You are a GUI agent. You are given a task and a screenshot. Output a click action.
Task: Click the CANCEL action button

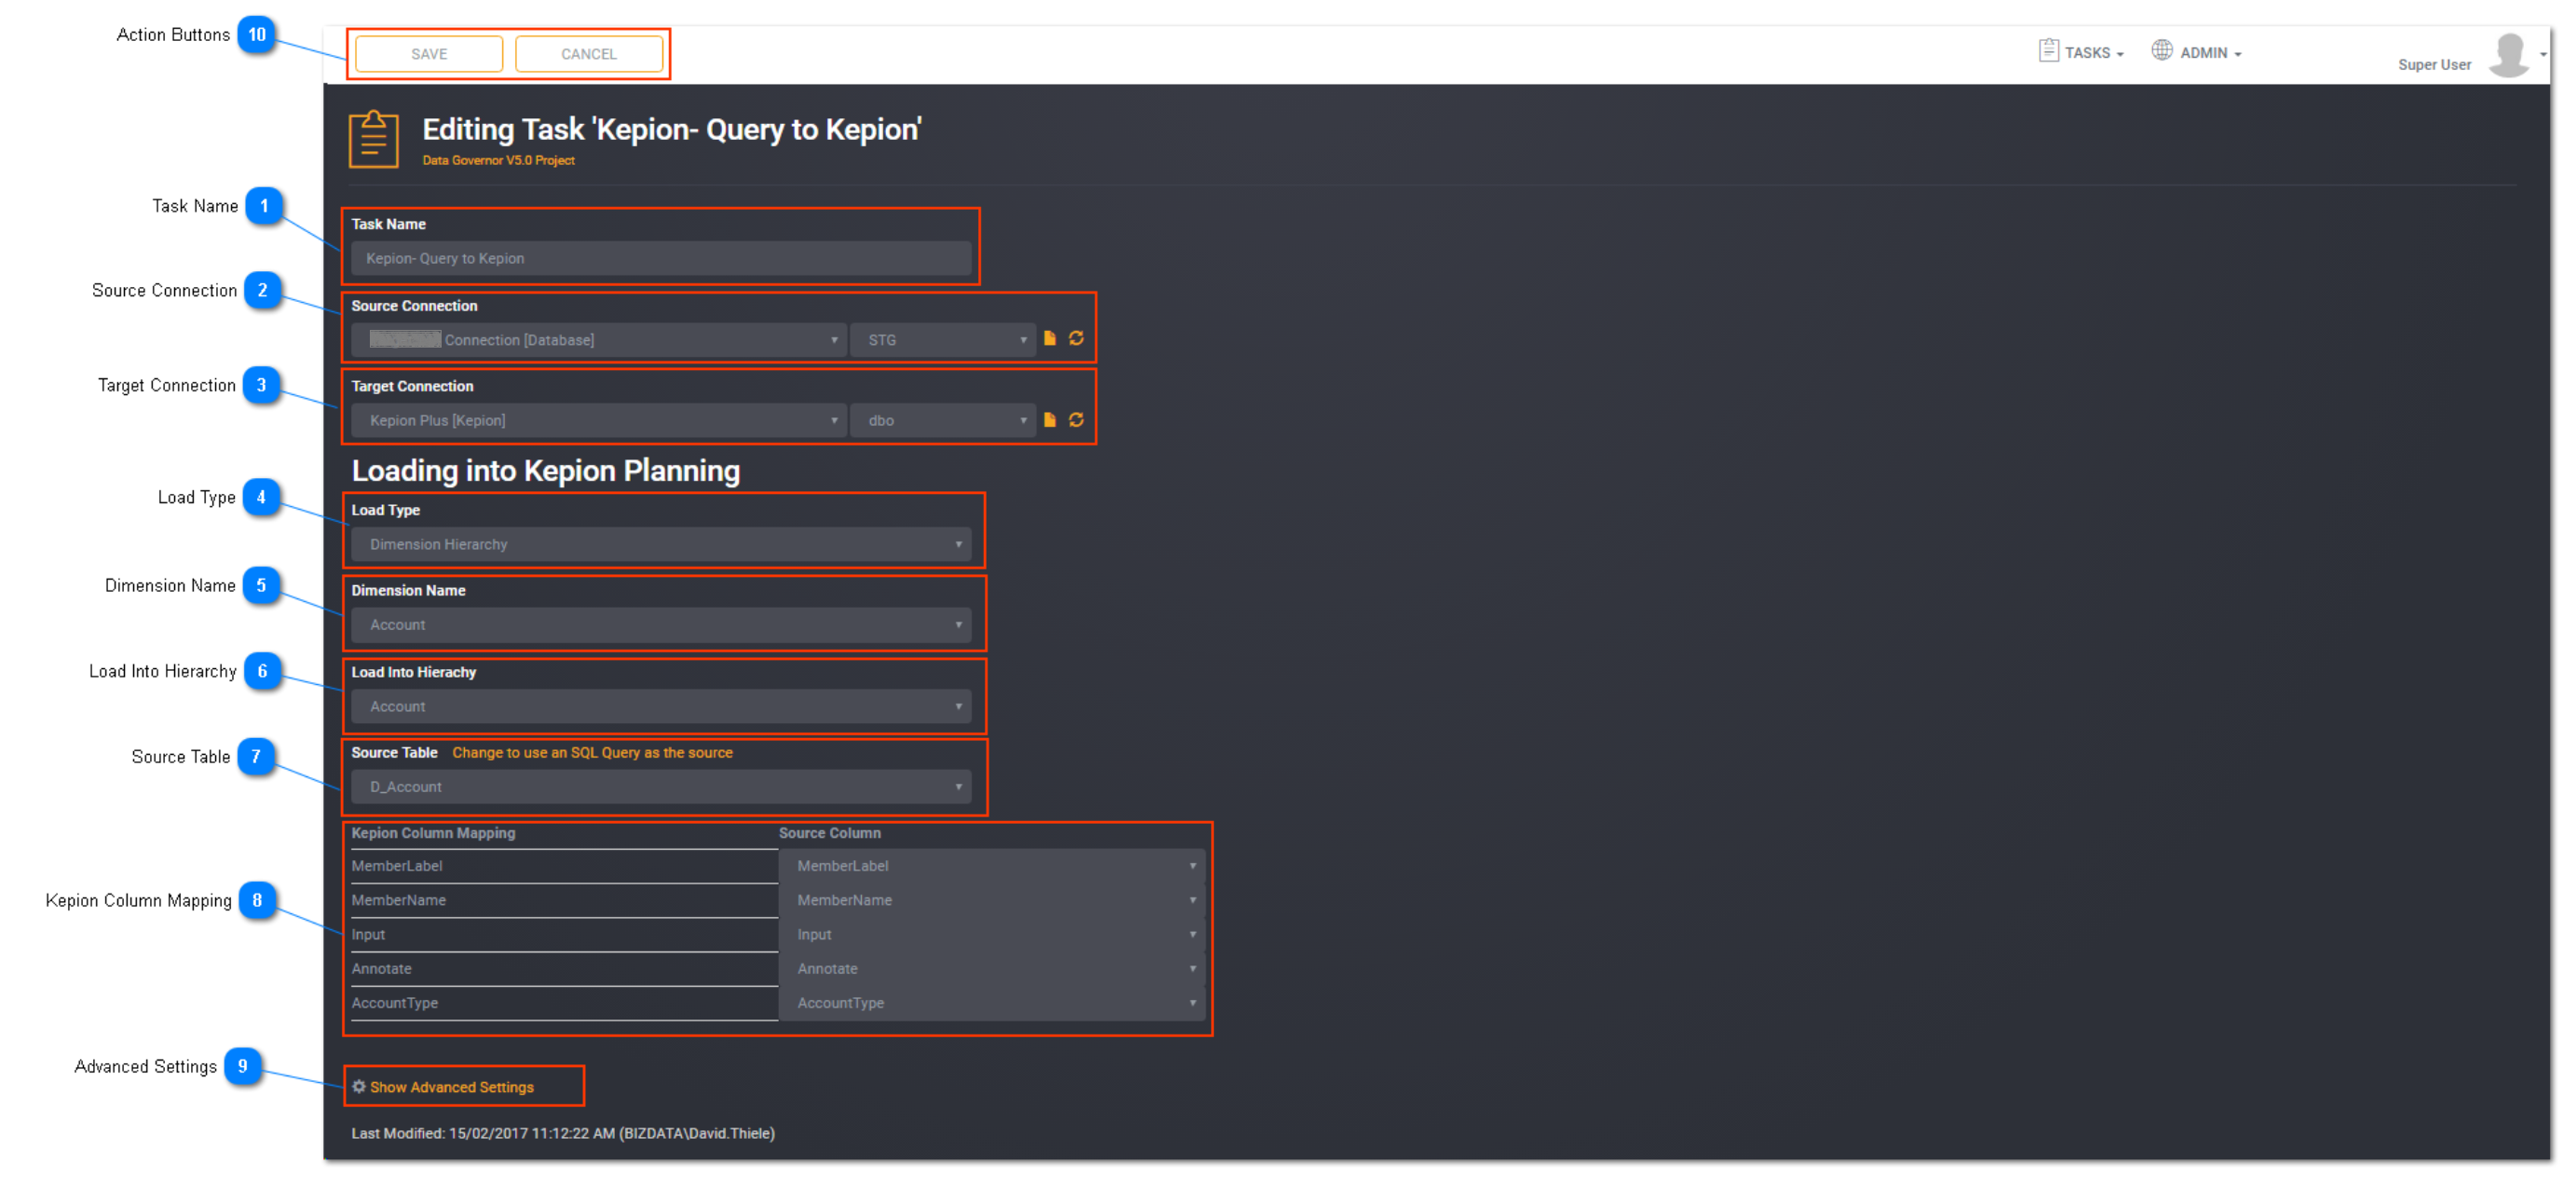coord(588,52)
